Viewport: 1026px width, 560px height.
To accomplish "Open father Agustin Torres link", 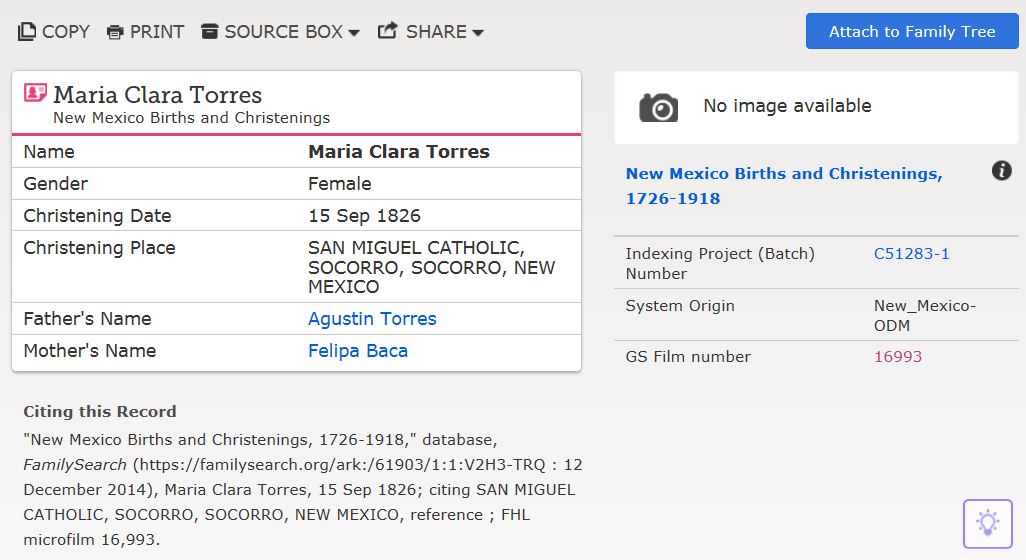I will coord(372,319).
